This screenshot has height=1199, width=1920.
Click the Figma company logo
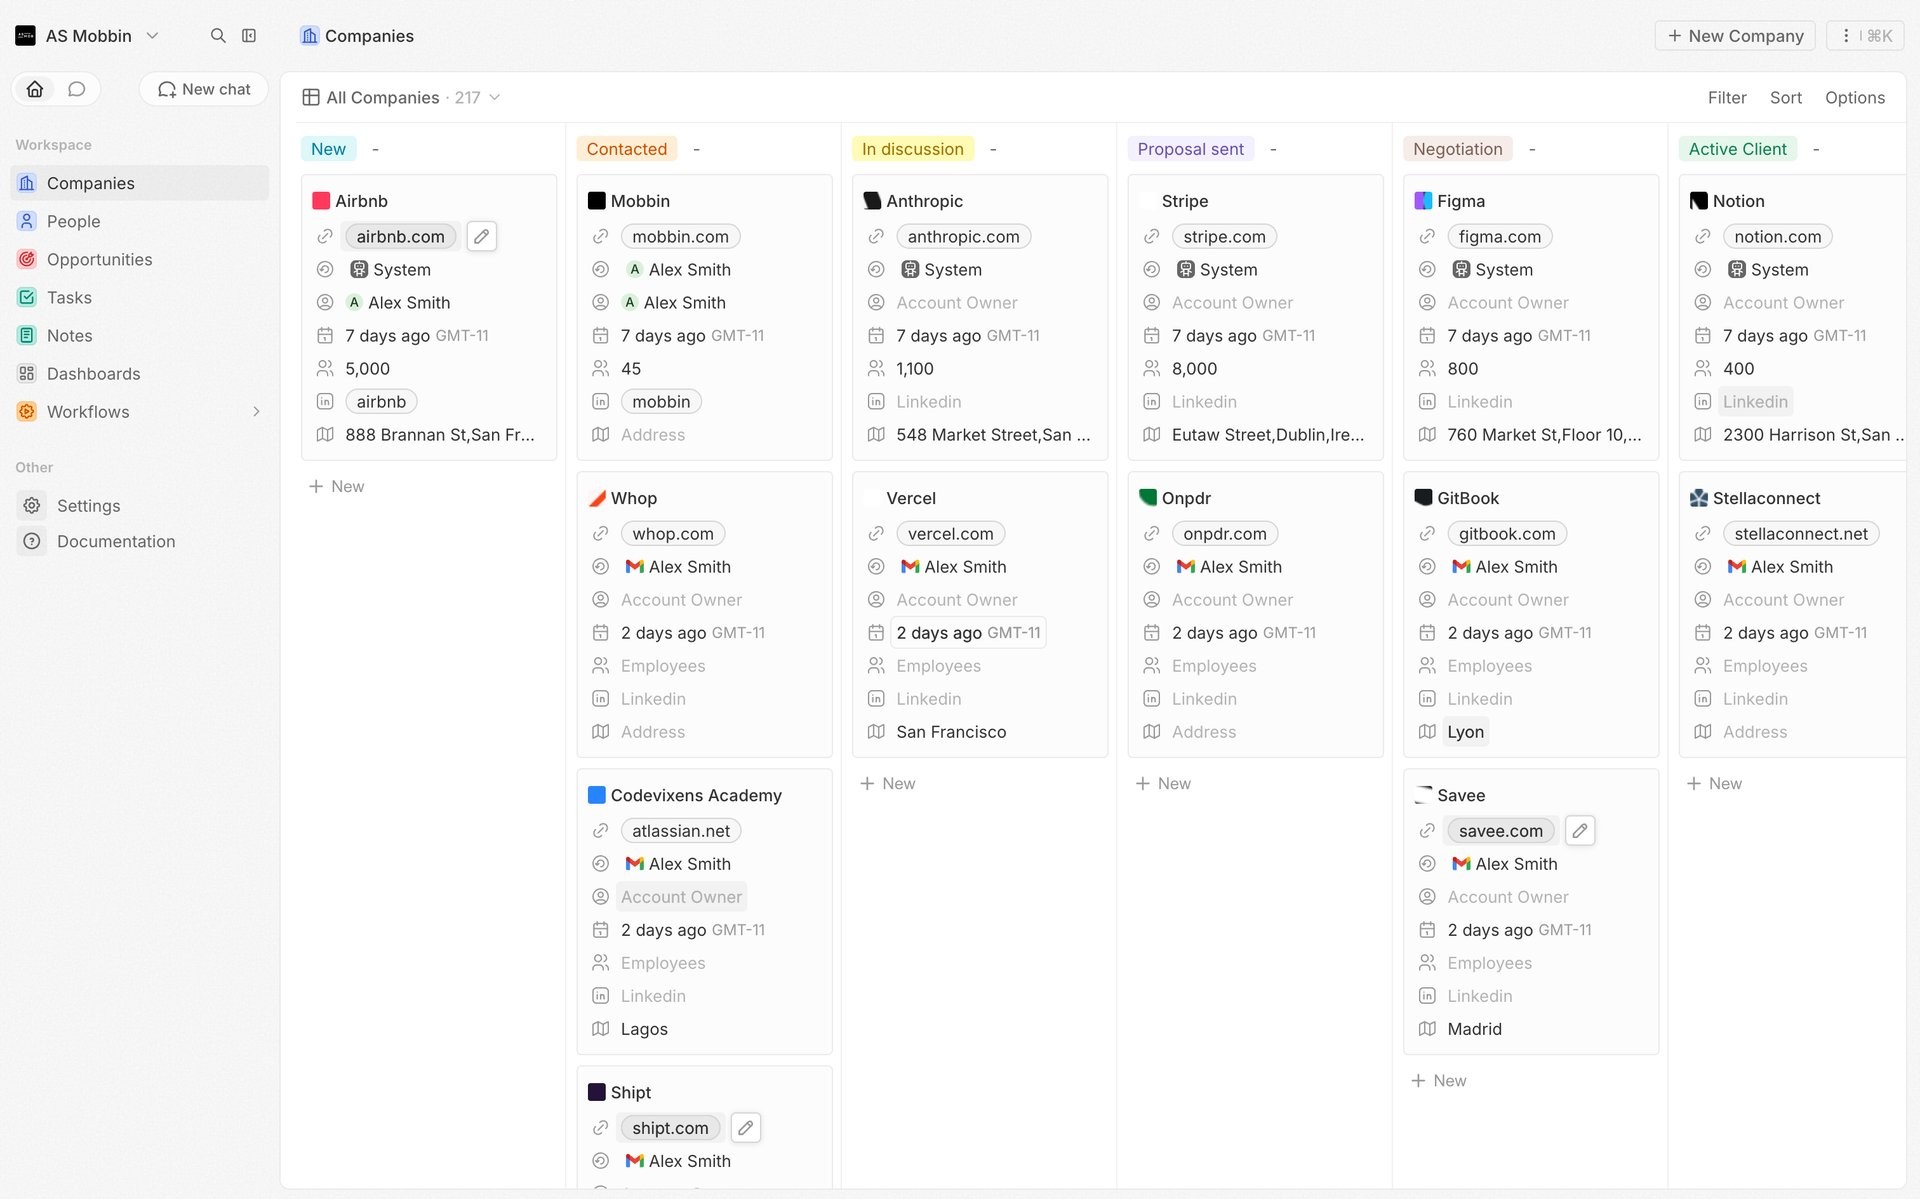coord(1423,201)
